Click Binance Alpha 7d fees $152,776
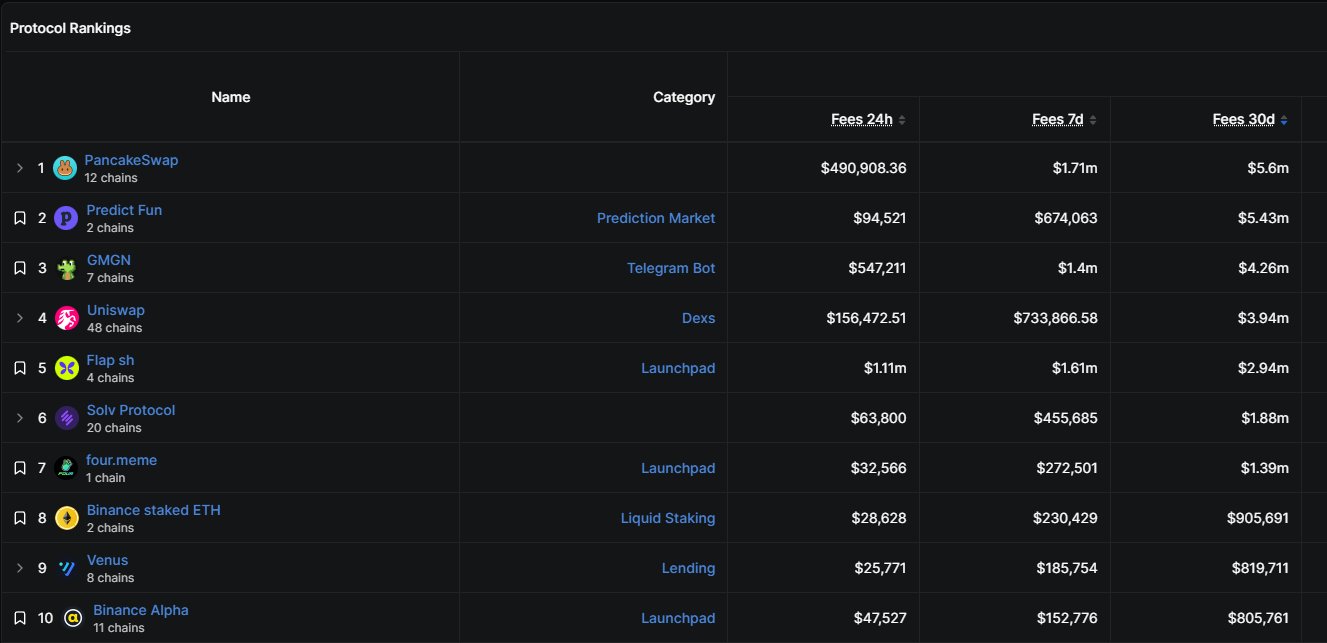The width and height of the screenshot is (1327, 643). (1066, 618)
